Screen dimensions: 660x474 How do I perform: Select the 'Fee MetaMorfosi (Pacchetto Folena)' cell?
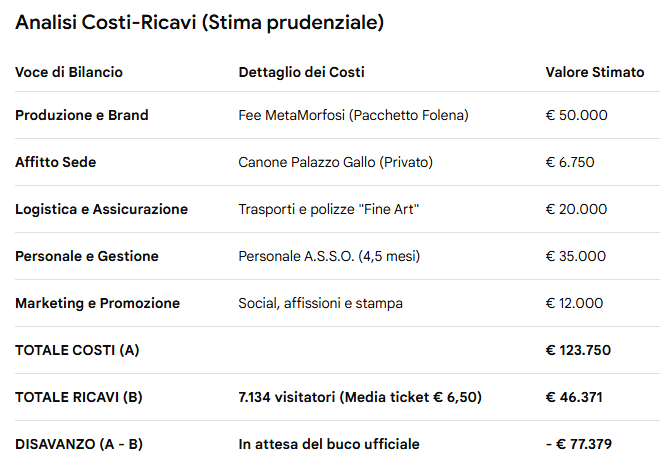[x=353, y=115]
